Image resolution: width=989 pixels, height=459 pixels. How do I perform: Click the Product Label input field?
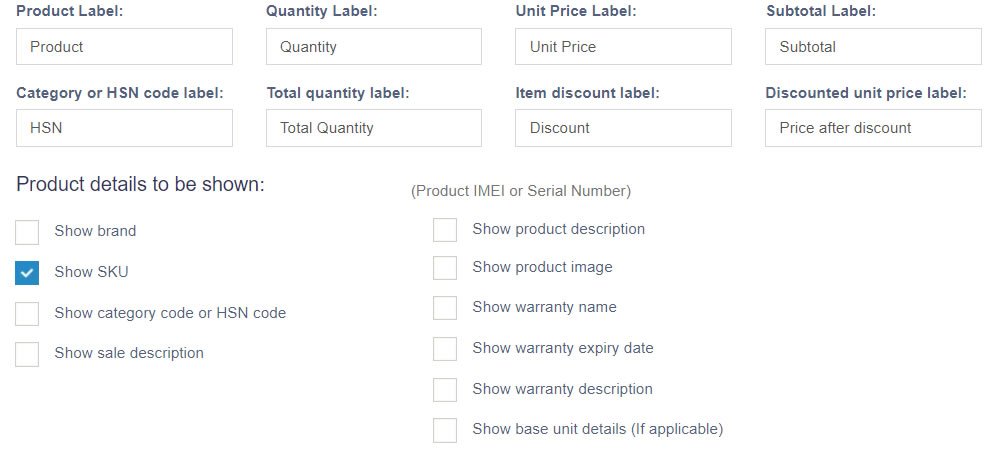(x=124, y=47)
